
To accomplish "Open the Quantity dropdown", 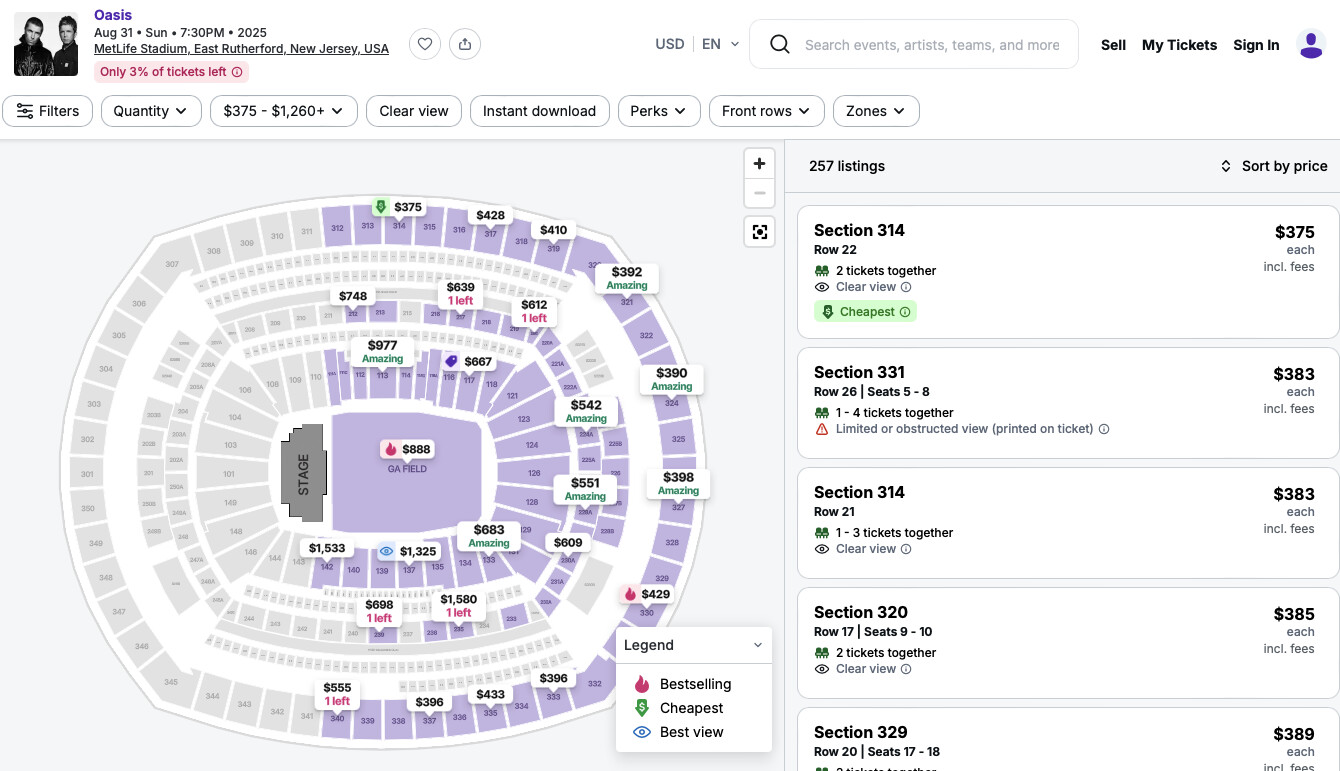I will pyautogui.click(x=151, y=111).
